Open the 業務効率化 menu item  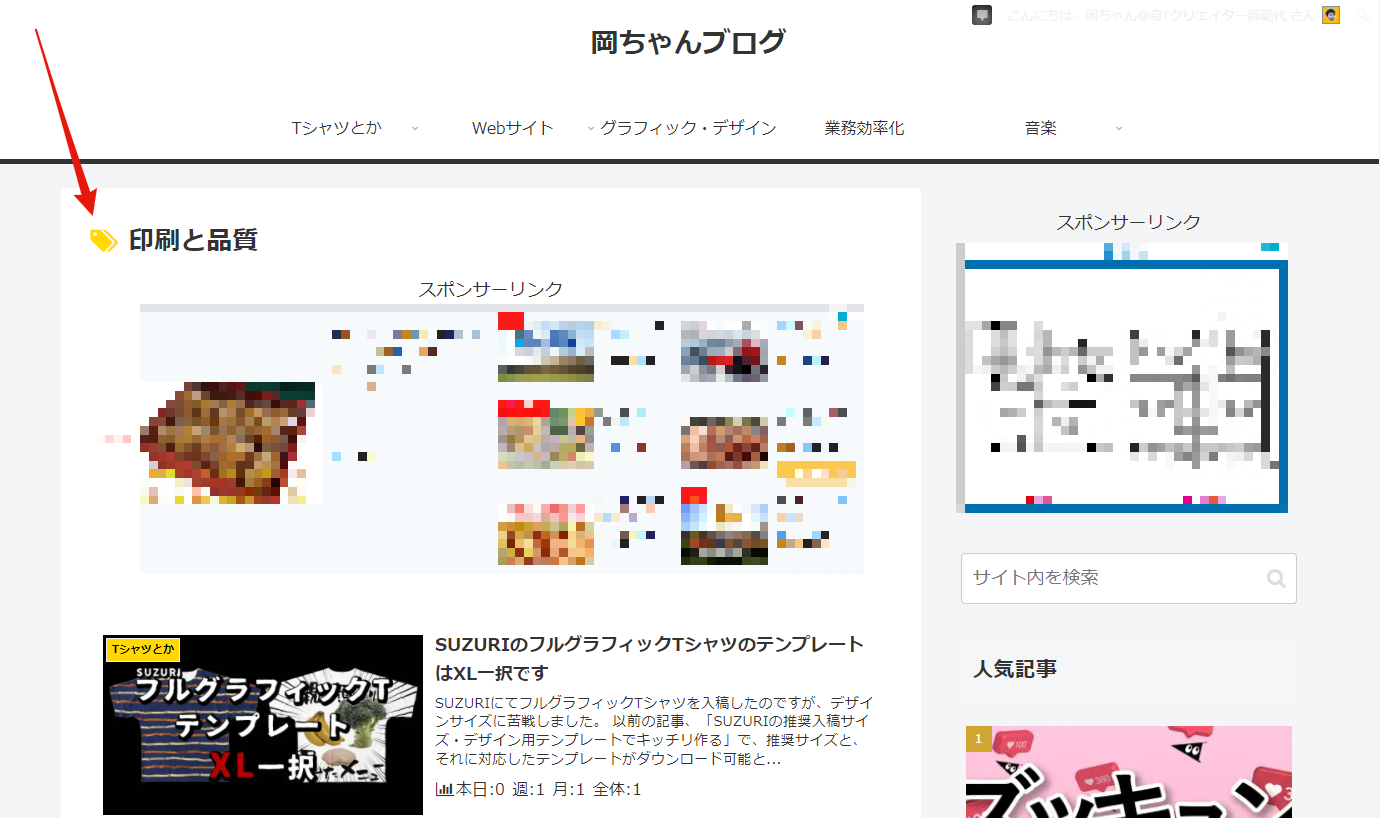click(x=864, y=128)
